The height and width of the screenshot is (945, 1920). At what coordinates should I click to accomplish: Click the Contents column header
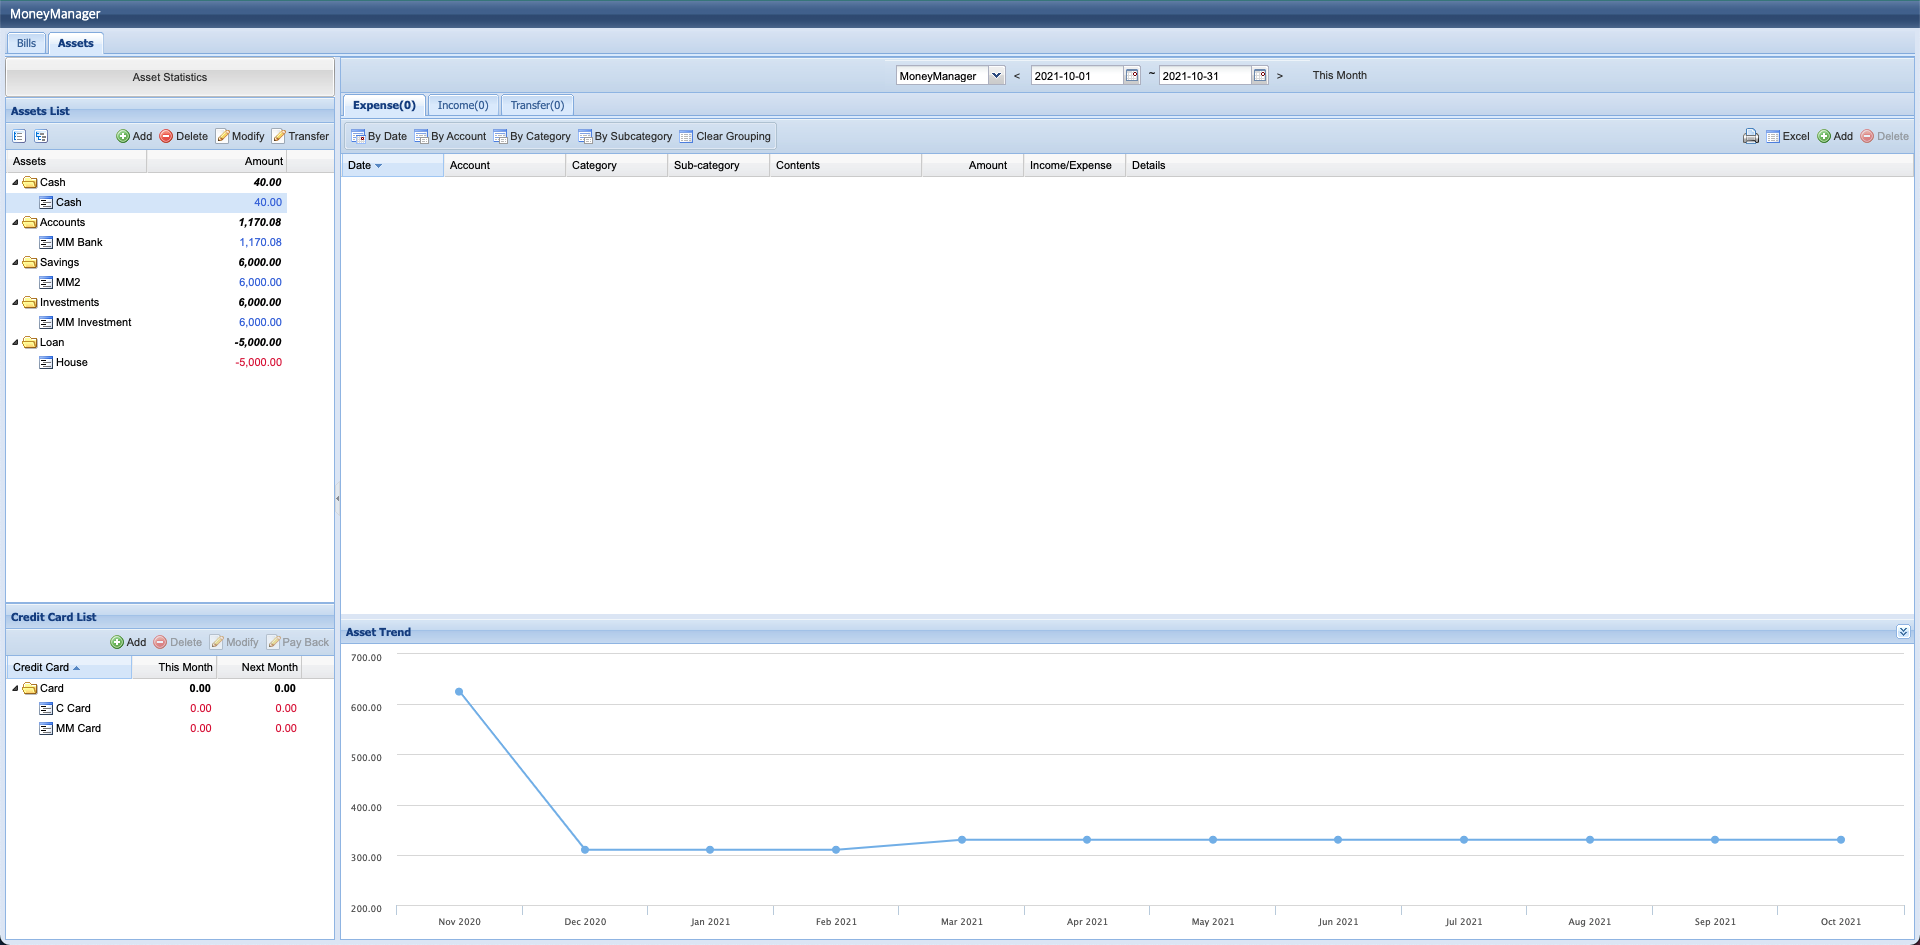pyautogui.click(x=846, y=165)
